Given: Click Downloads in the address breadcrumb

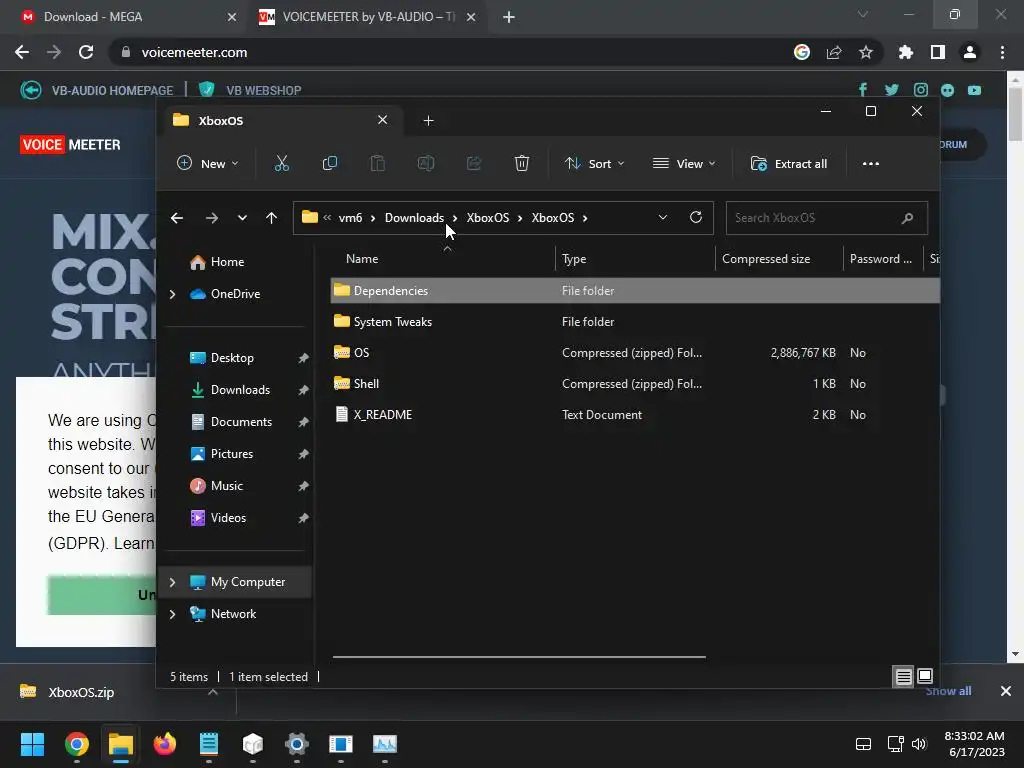Looking at the screenshot, I should point(414,217).
